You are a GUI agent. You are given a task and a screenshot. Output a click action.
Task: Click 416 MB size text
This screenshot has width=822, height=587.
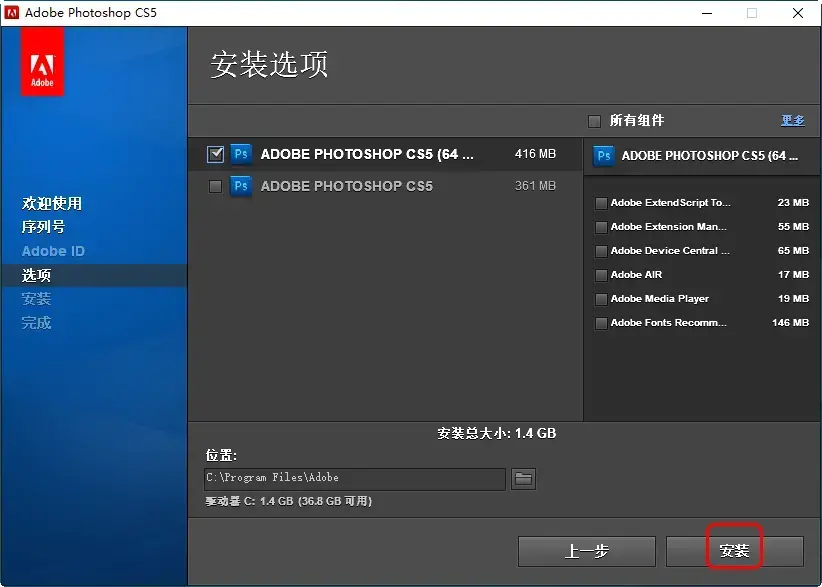535,154
